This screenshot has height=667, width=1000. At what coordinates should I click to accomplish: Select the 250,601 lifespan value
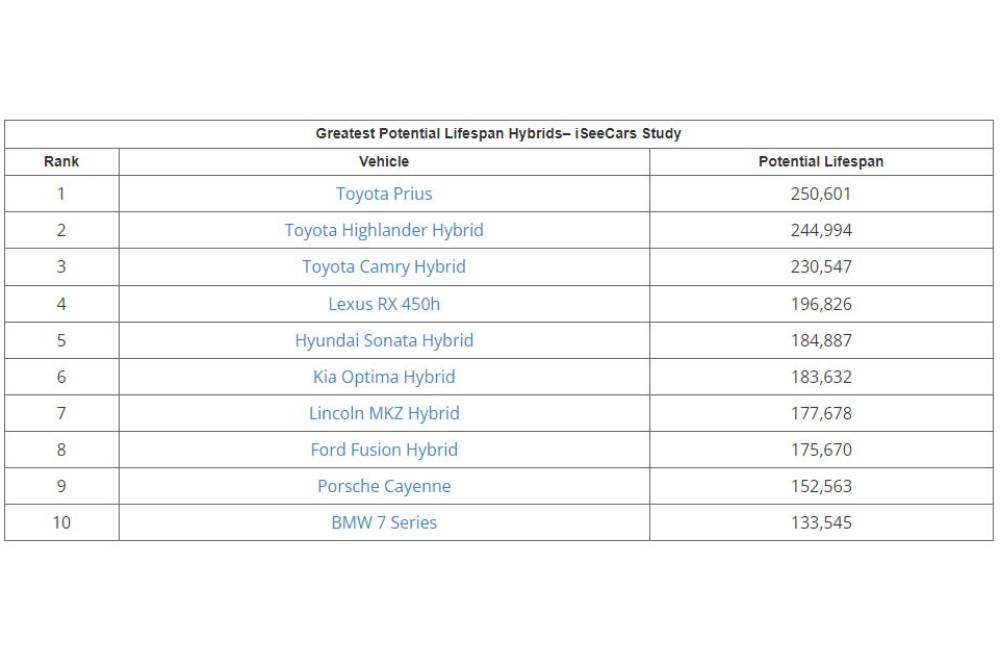[x=821, y=194]
